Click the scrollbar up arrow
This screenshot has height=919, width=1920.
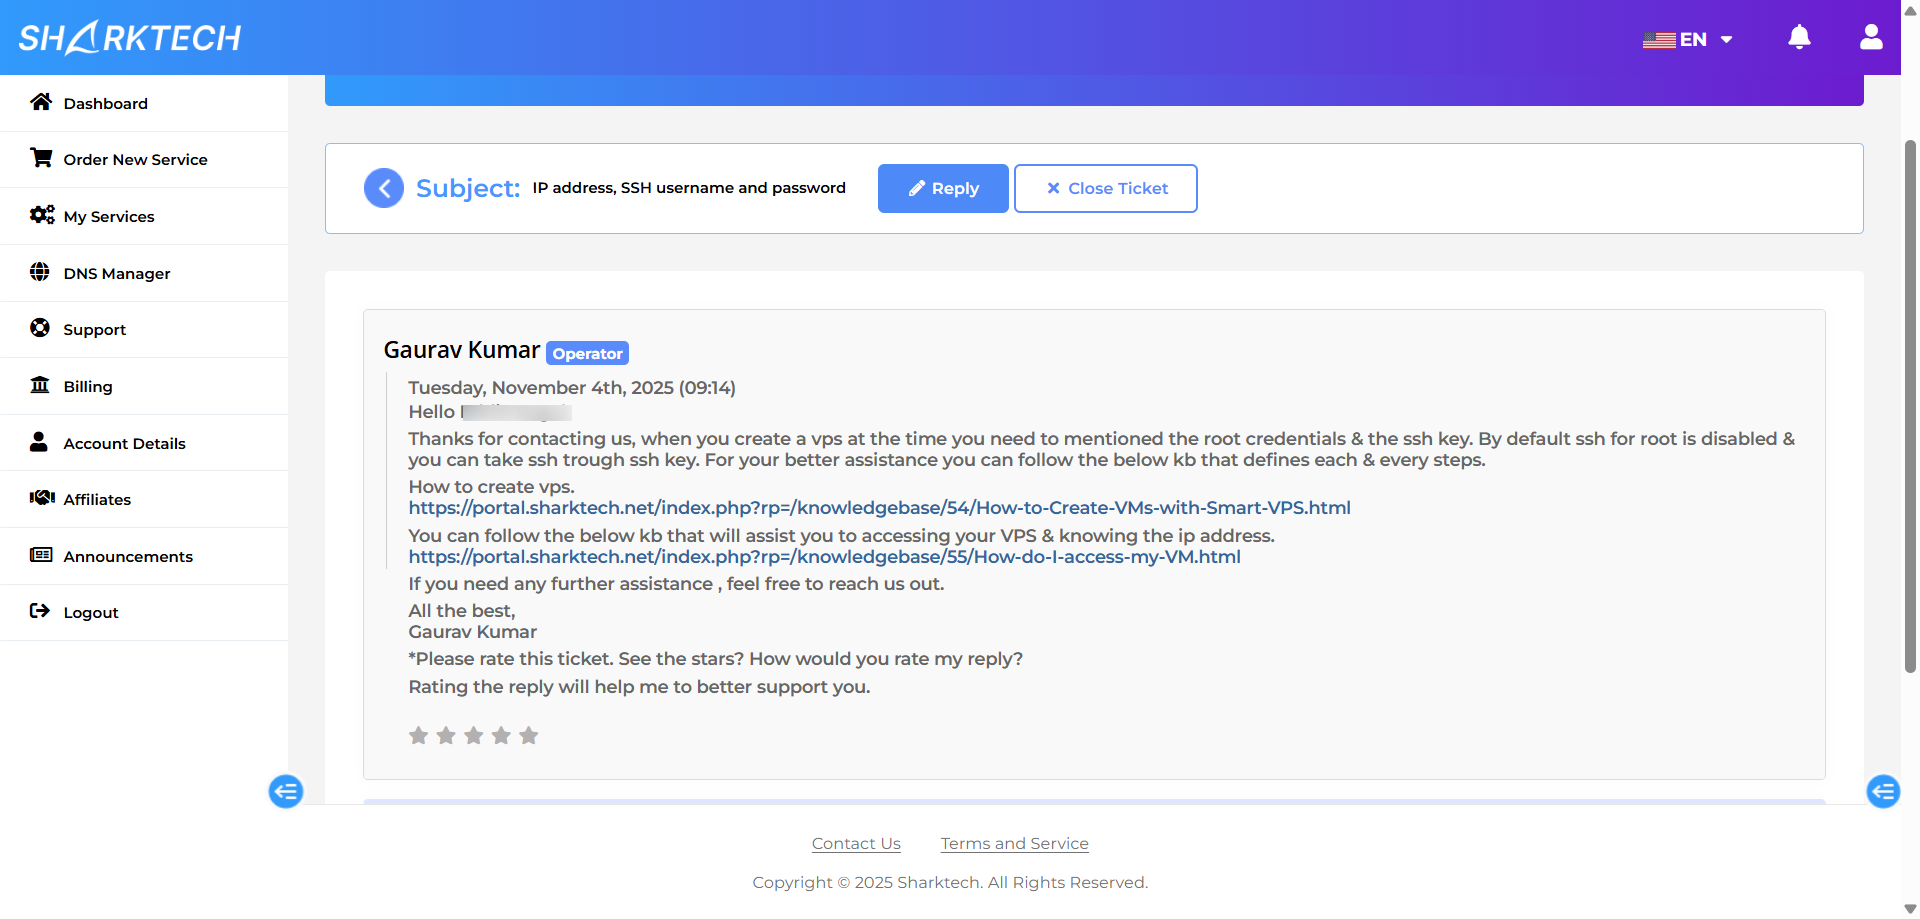pos(1910,10)
